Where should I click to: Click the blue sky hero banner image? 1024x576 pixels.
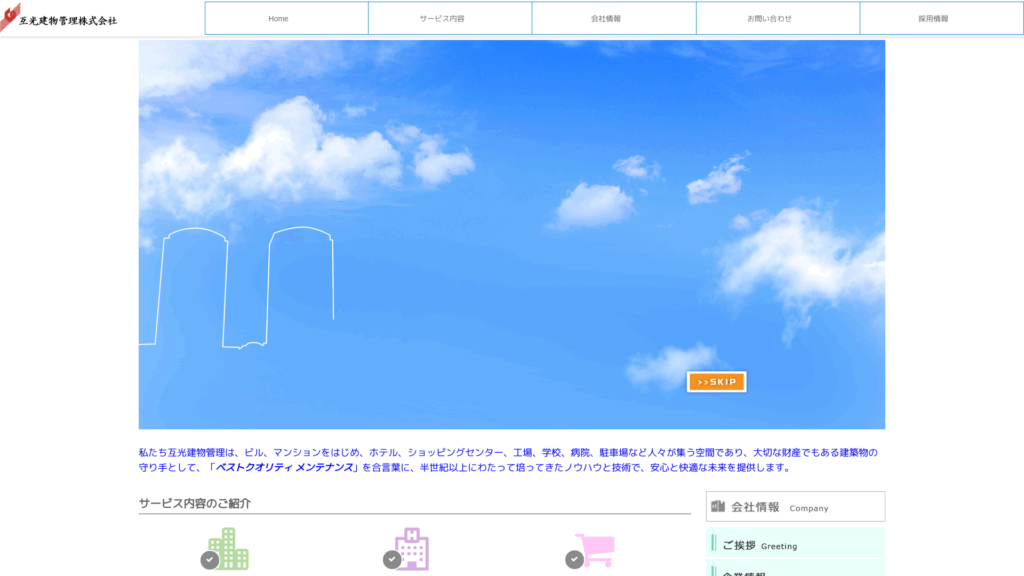(x=512, y=230)
